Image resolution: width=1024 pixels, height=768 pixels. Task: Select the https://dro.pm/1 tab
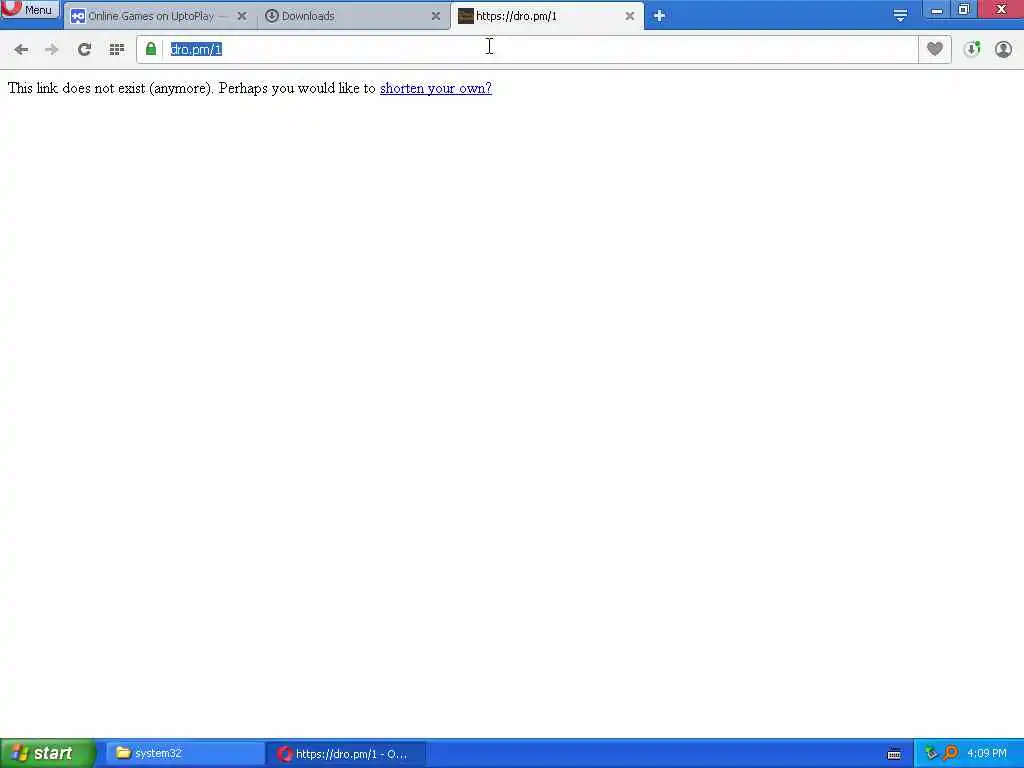pyautogui.click(x=547, y=16)
